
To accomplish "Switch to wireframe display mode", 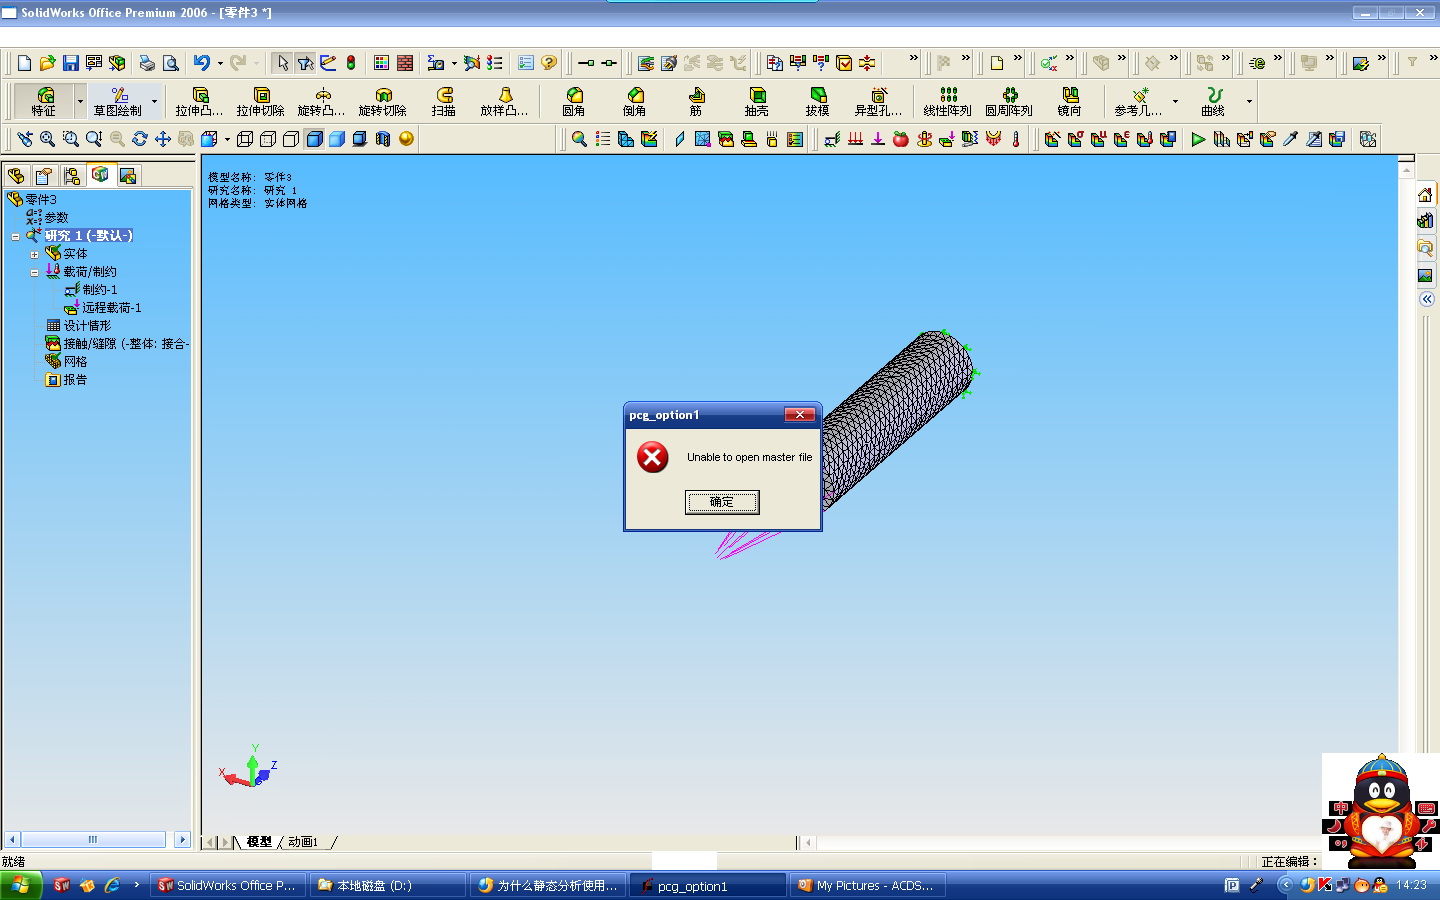I will pyautogui.click(x=245, y=139).
